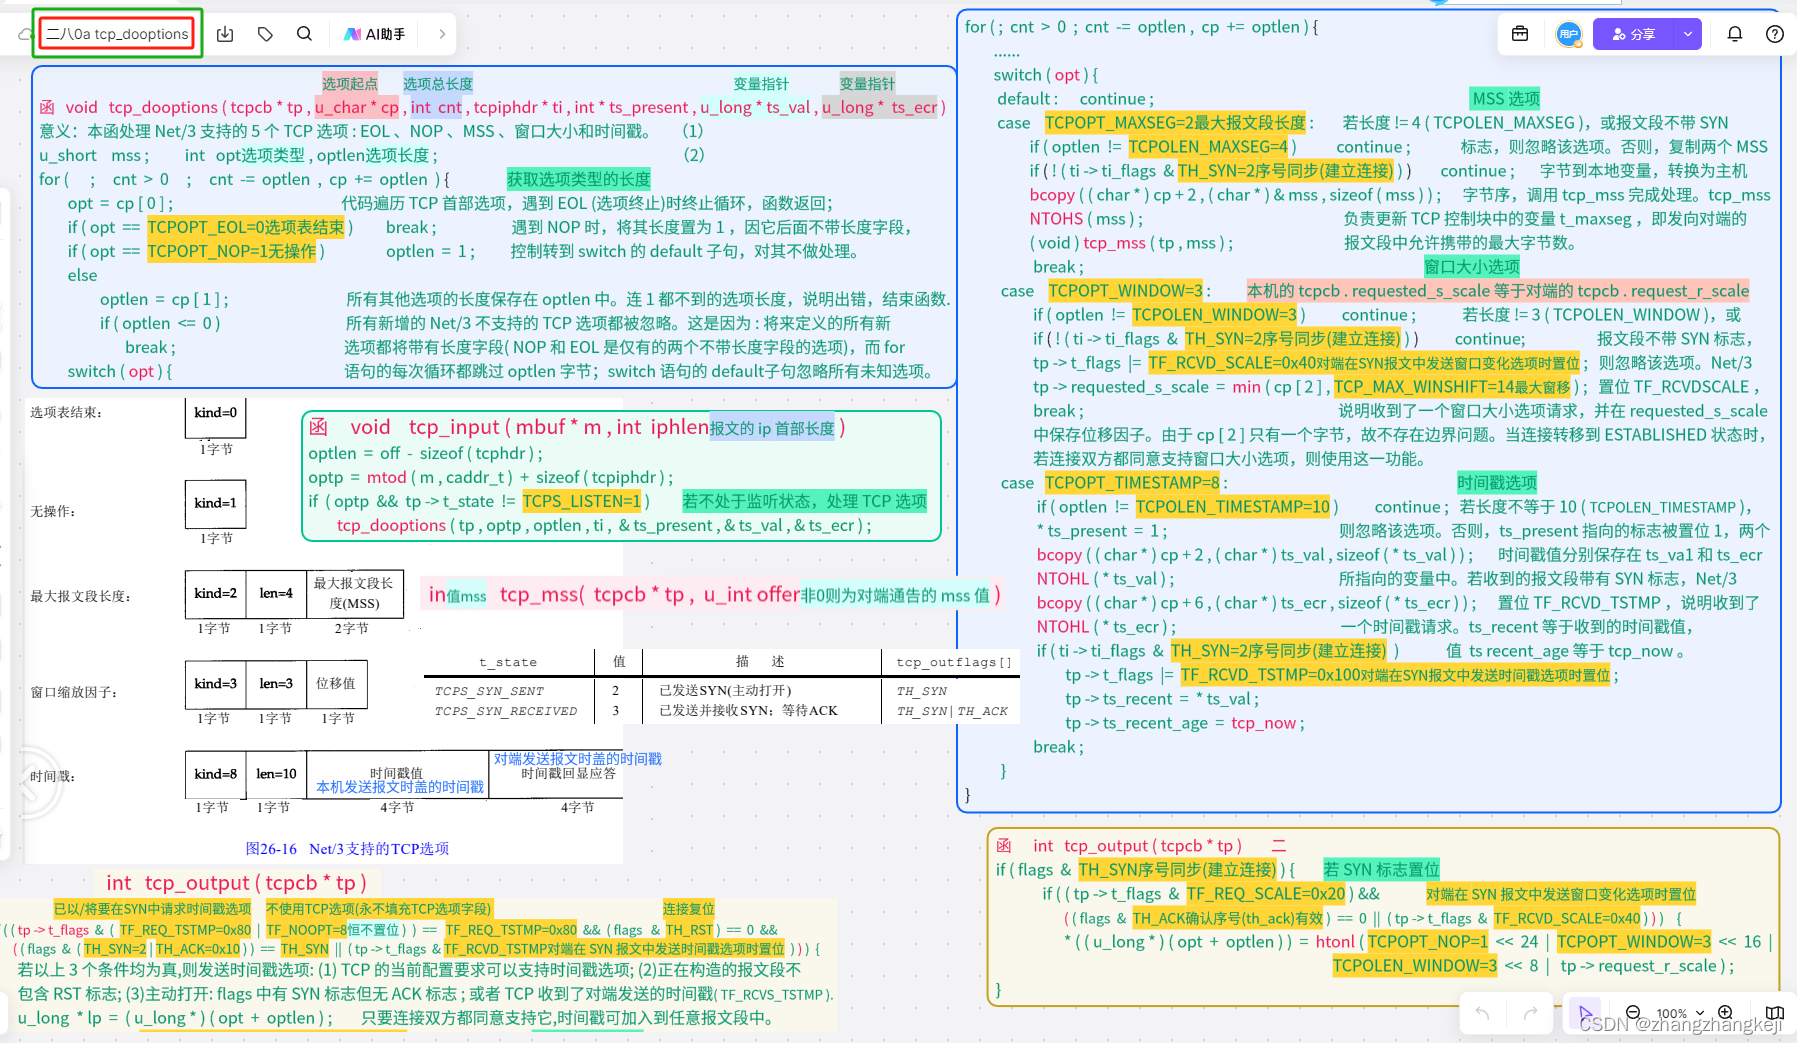This screenshot has height=1044, width=1797.
Task: Edit the board title tcp_dooptions
Action: [x=118, y=34]
